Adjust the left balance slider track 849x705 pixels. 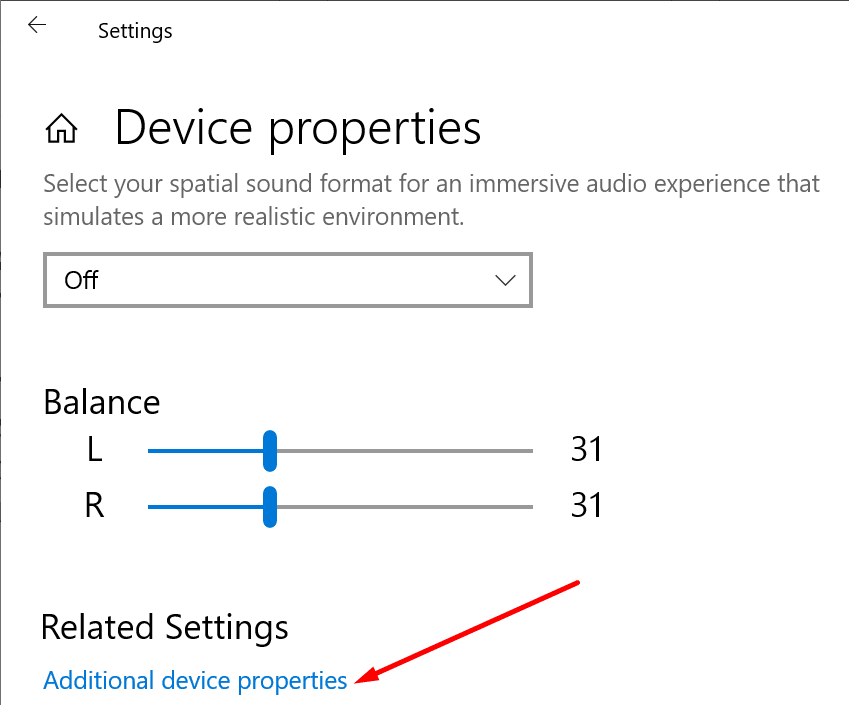(400, 451)
